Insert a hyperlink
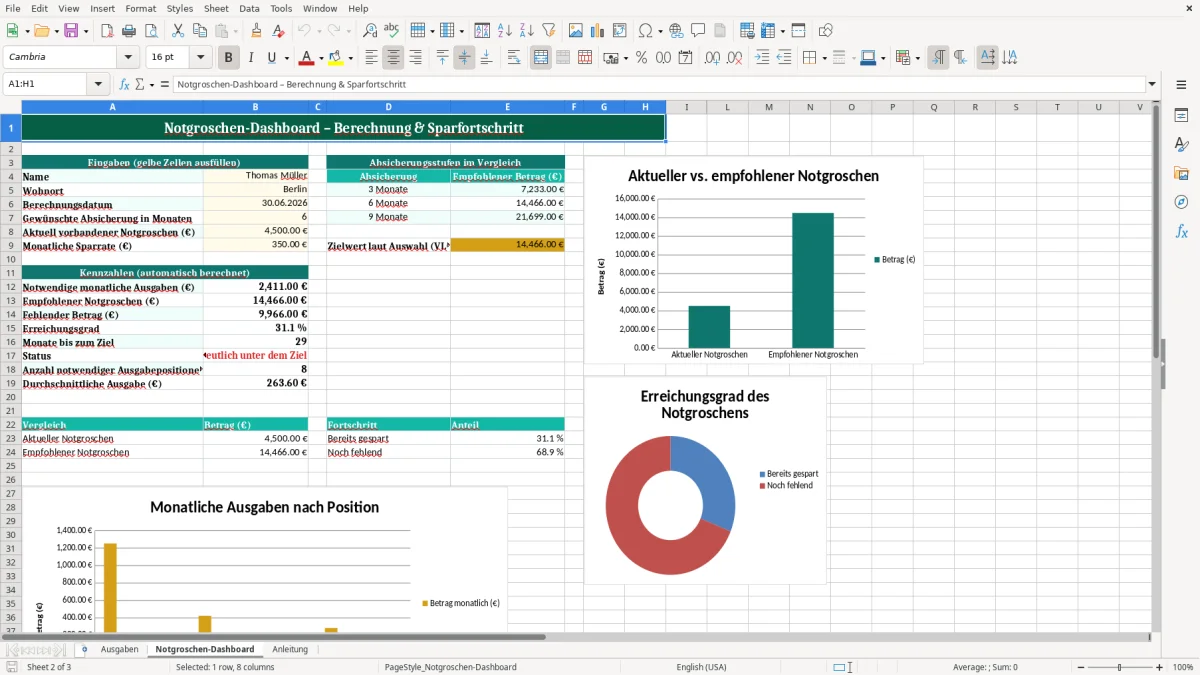Screen dimensions: 1200x675 click(x=676, y=31)
